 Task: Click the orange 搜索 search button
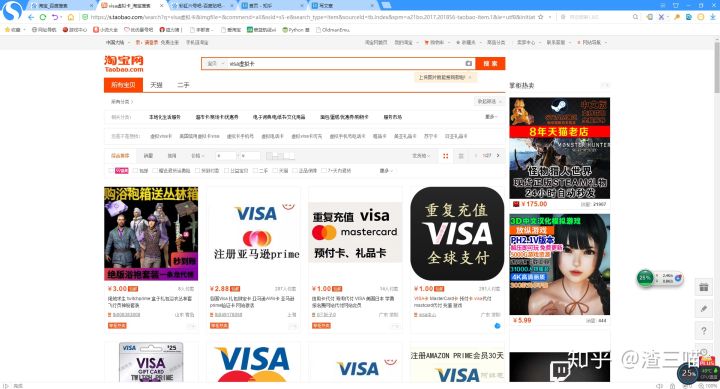490,63
